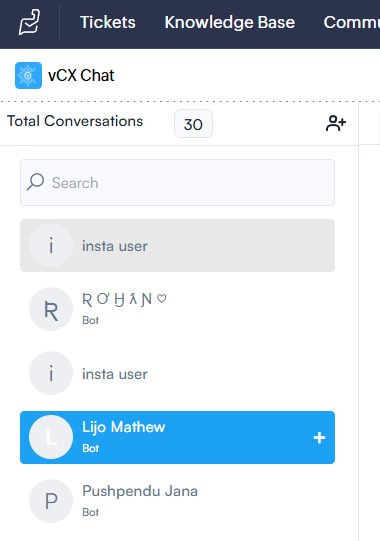Open the Knowledge Base tab
The height and width of the screenshot is (541, 380).
point(230,22)
